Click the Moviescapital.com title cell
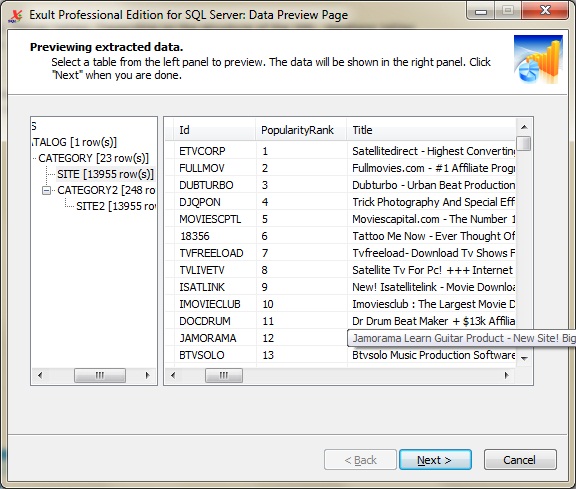 coord(432,219)
